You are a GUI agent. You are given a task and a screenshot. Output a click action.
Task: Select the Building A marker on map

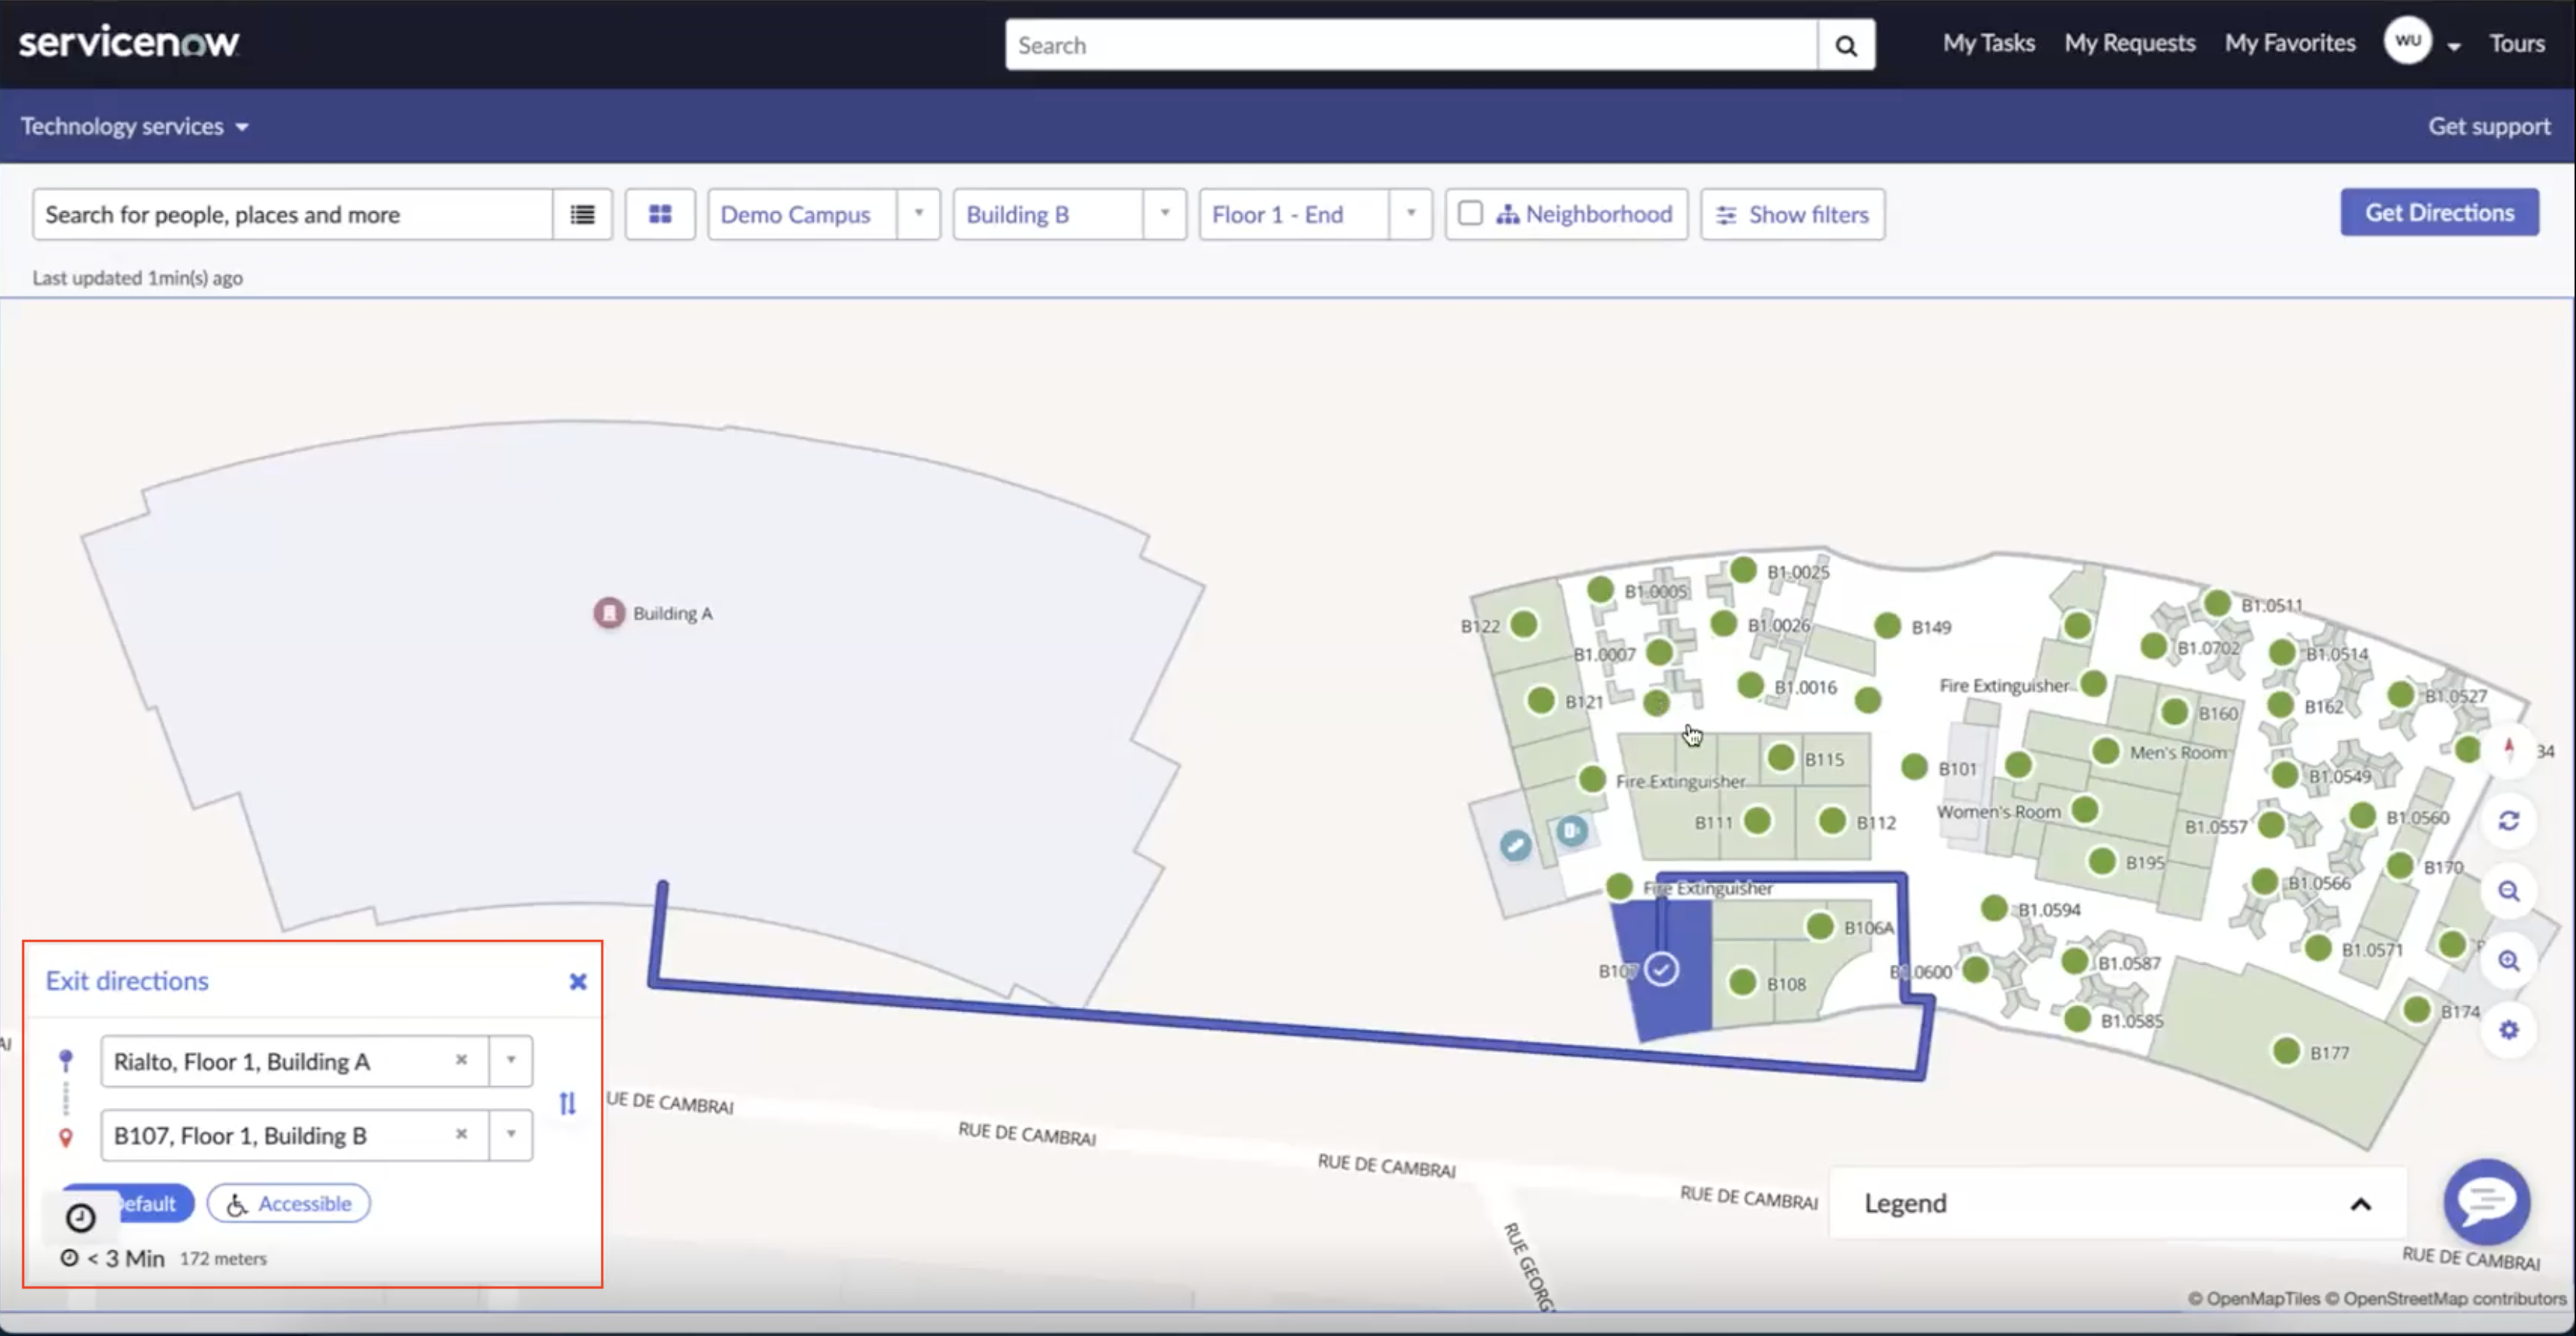609,613
